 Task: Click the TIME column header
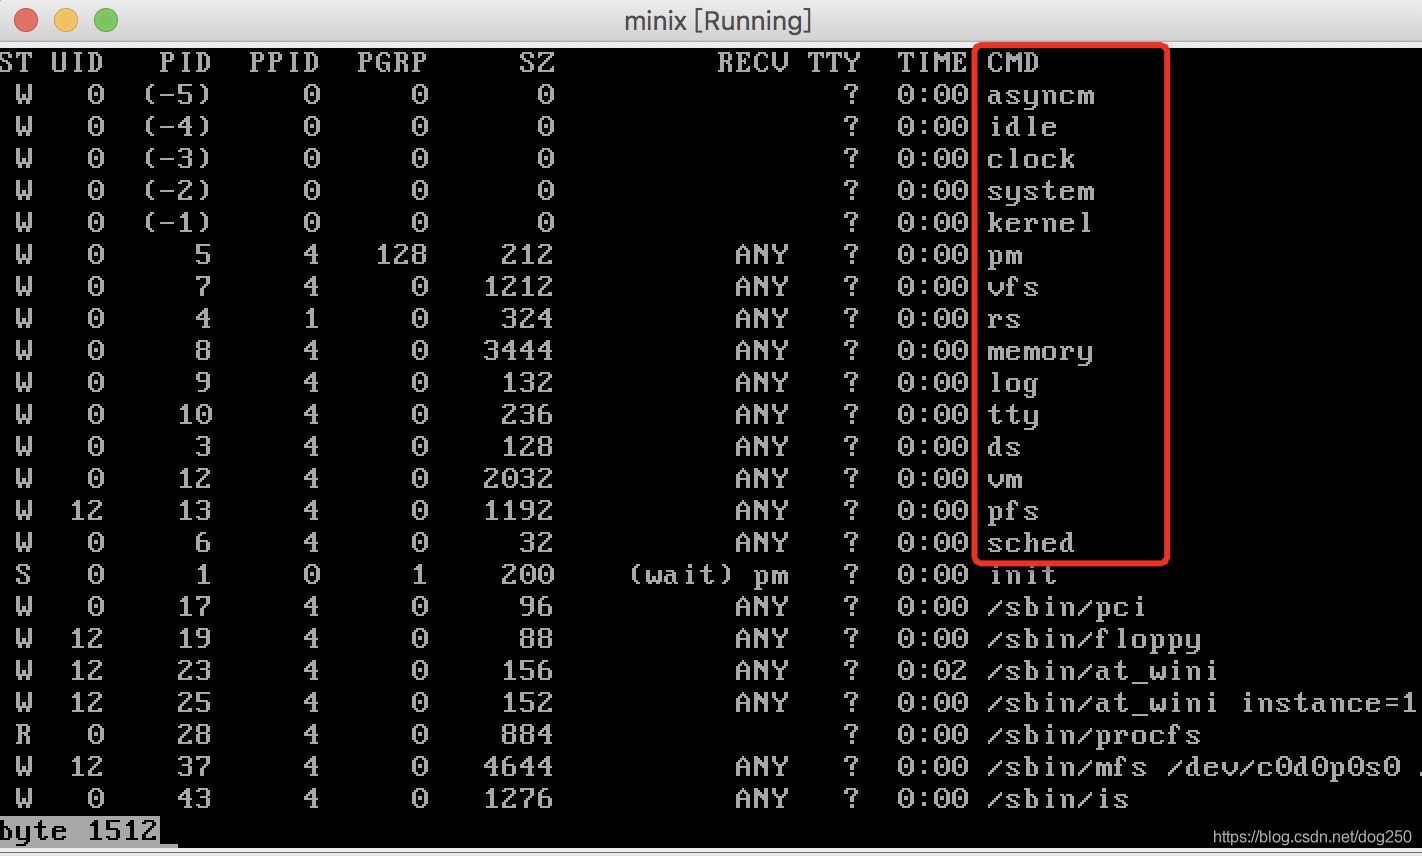click(932, 63)
